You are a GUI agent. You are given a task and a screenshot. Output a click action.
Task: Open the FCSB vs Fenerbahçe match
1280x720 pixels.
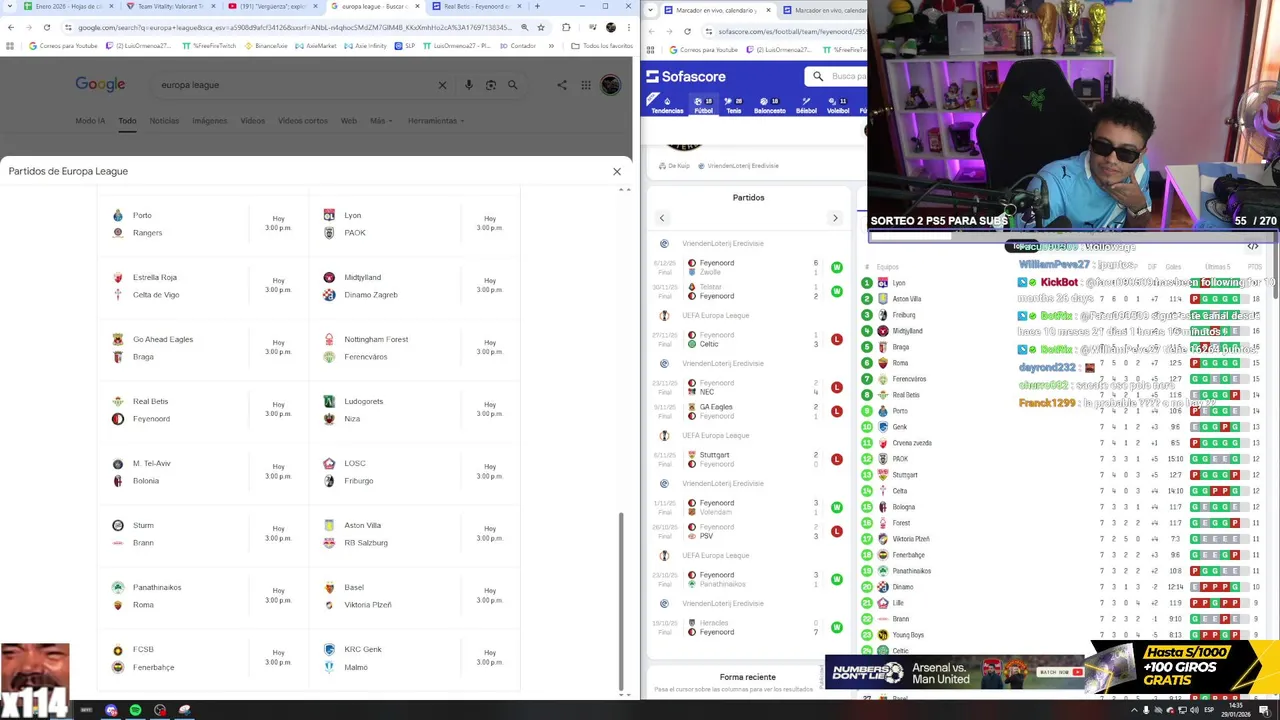pos(203,658)
